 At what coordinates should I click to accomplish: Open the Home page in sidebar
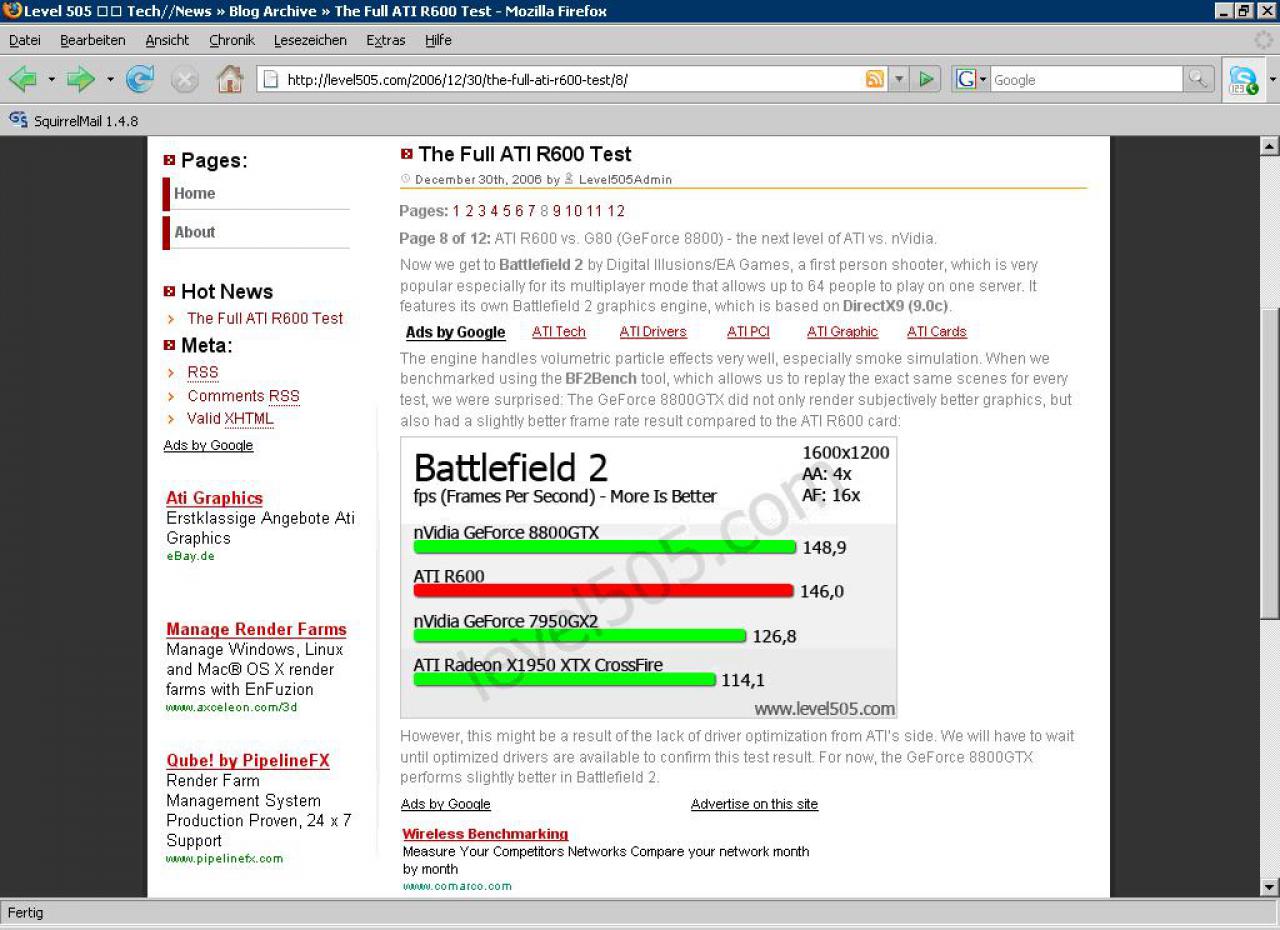[194, 193]
